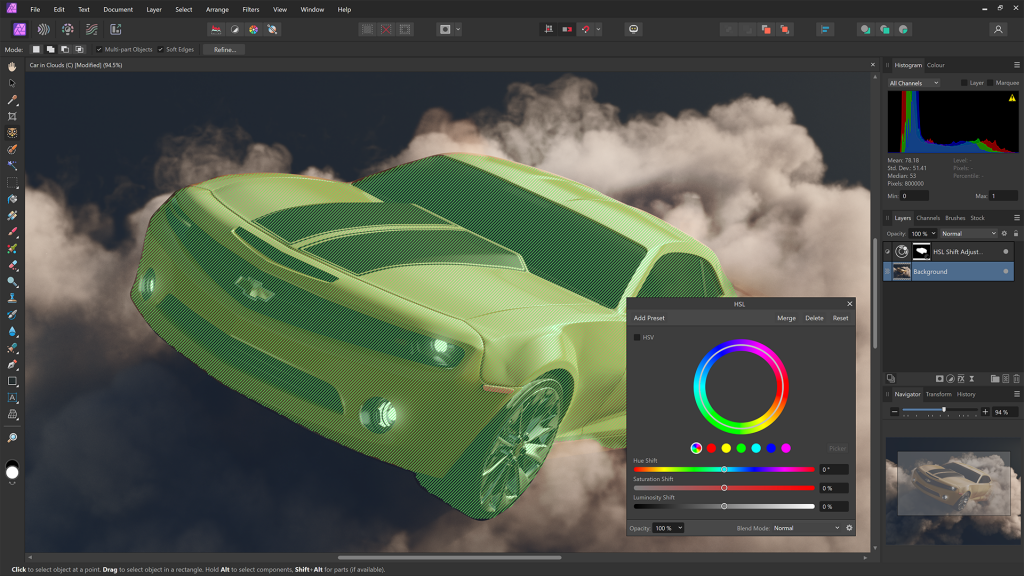This screenshot has width=1024, height=576.
Task: Select the Text tool
Action: [x=13, y=397]
